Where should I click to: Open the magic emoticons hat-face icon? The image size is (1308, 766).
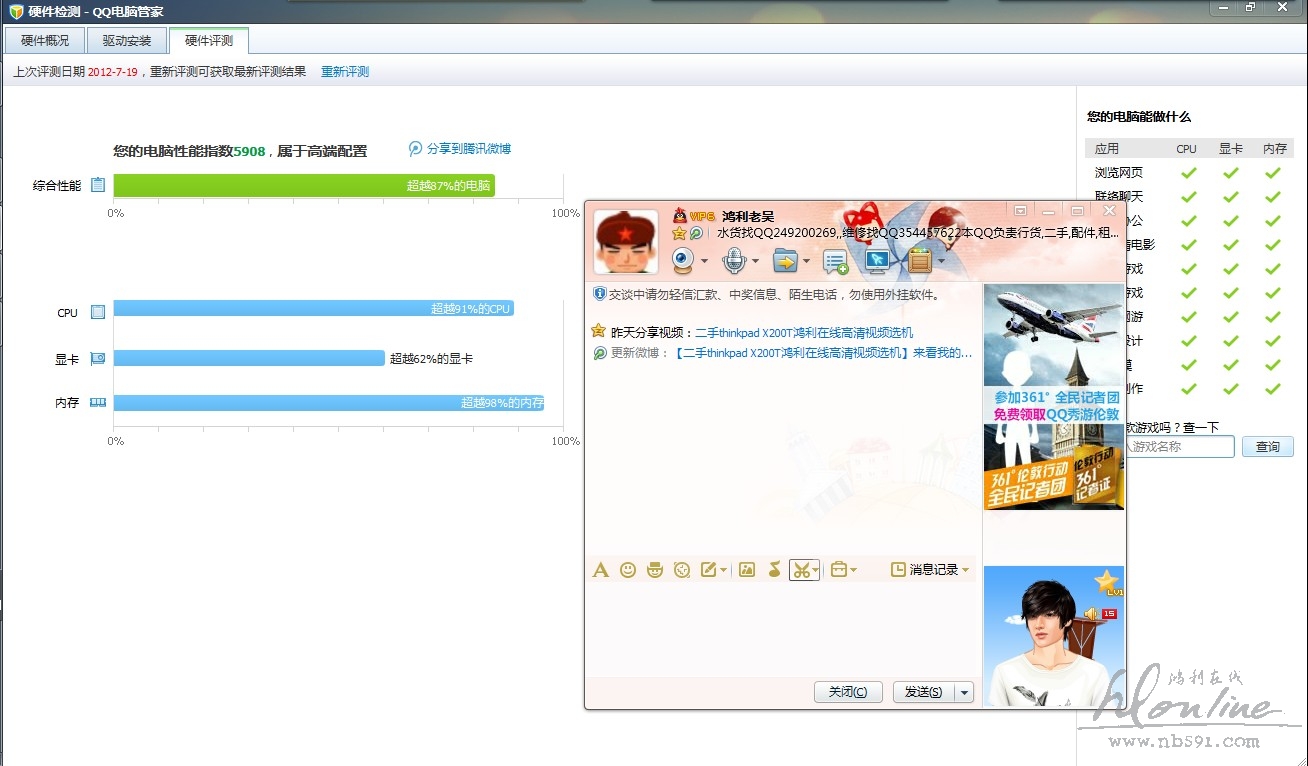pyautogui.click(x=655, y=570)
